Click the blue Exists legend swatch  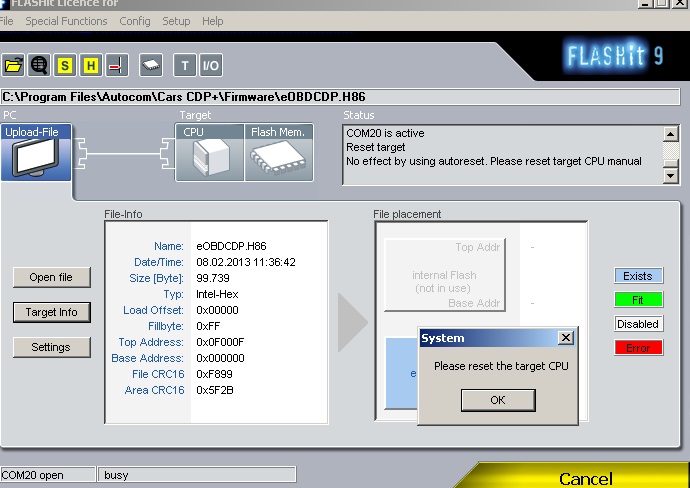[x=638, y=276]
